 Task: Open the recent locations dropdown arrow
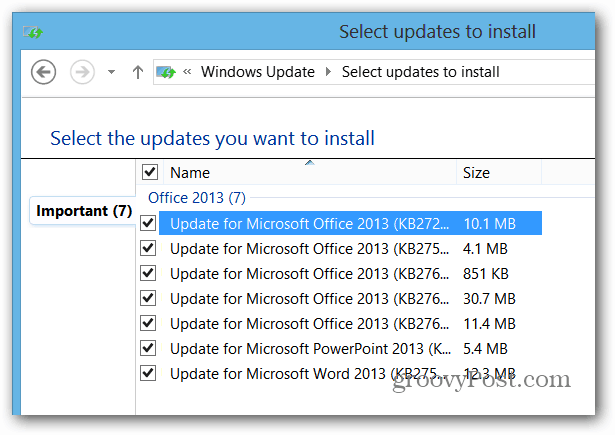(x=111, y=72)
